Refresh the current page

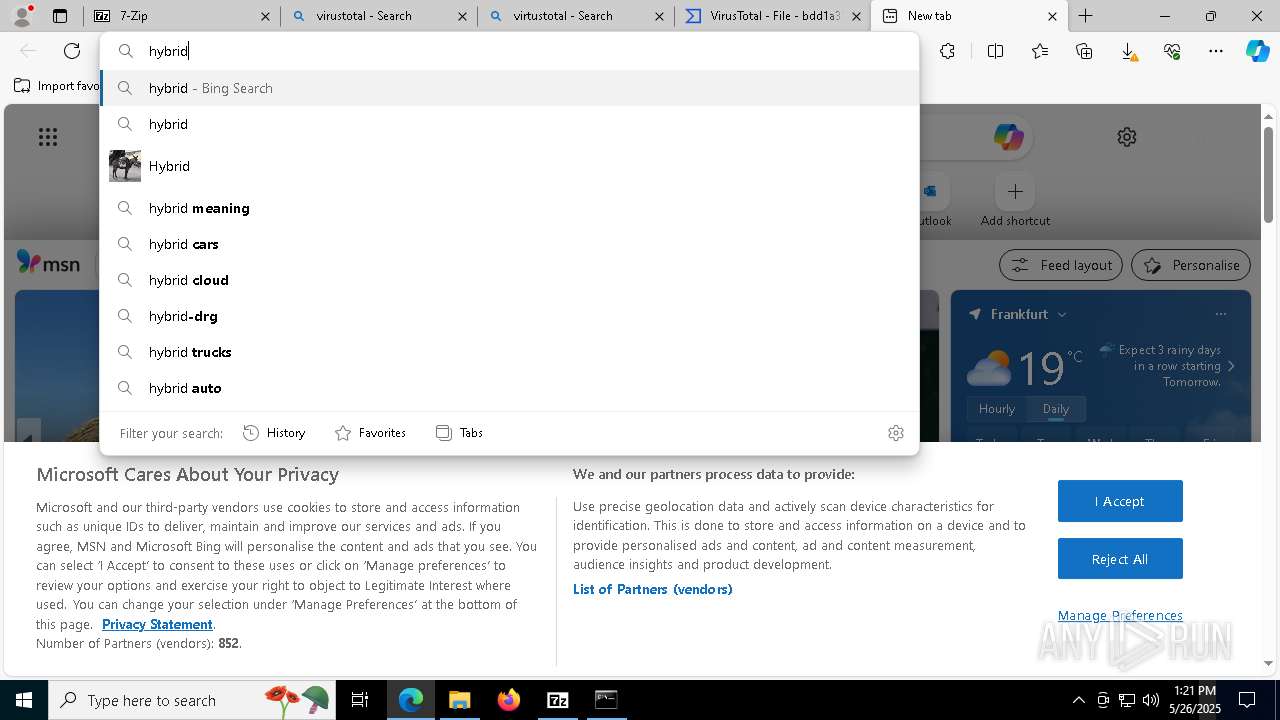[72, 51]
